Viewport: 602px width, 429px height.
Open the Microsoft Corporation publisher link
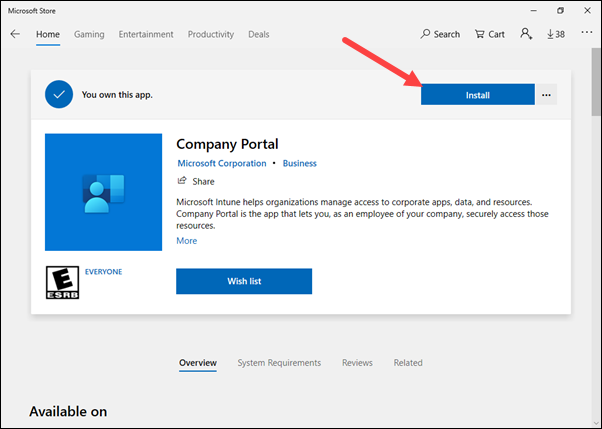click(222, 163)
